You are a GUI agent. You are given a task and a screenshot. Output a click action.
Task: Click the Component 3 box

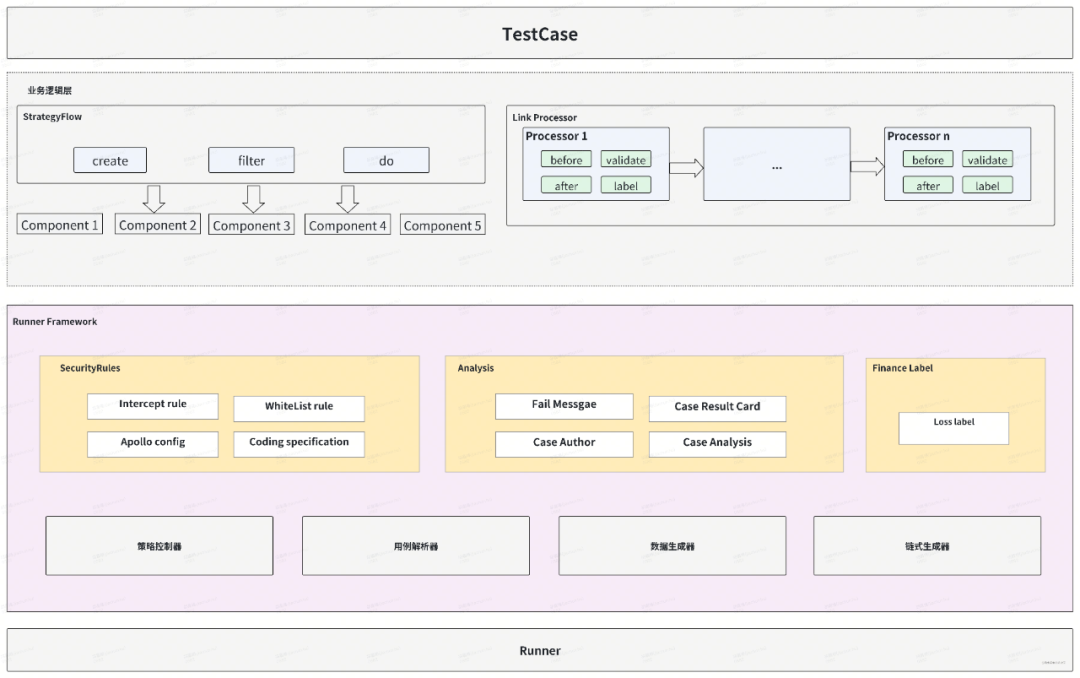pos(251,225)
